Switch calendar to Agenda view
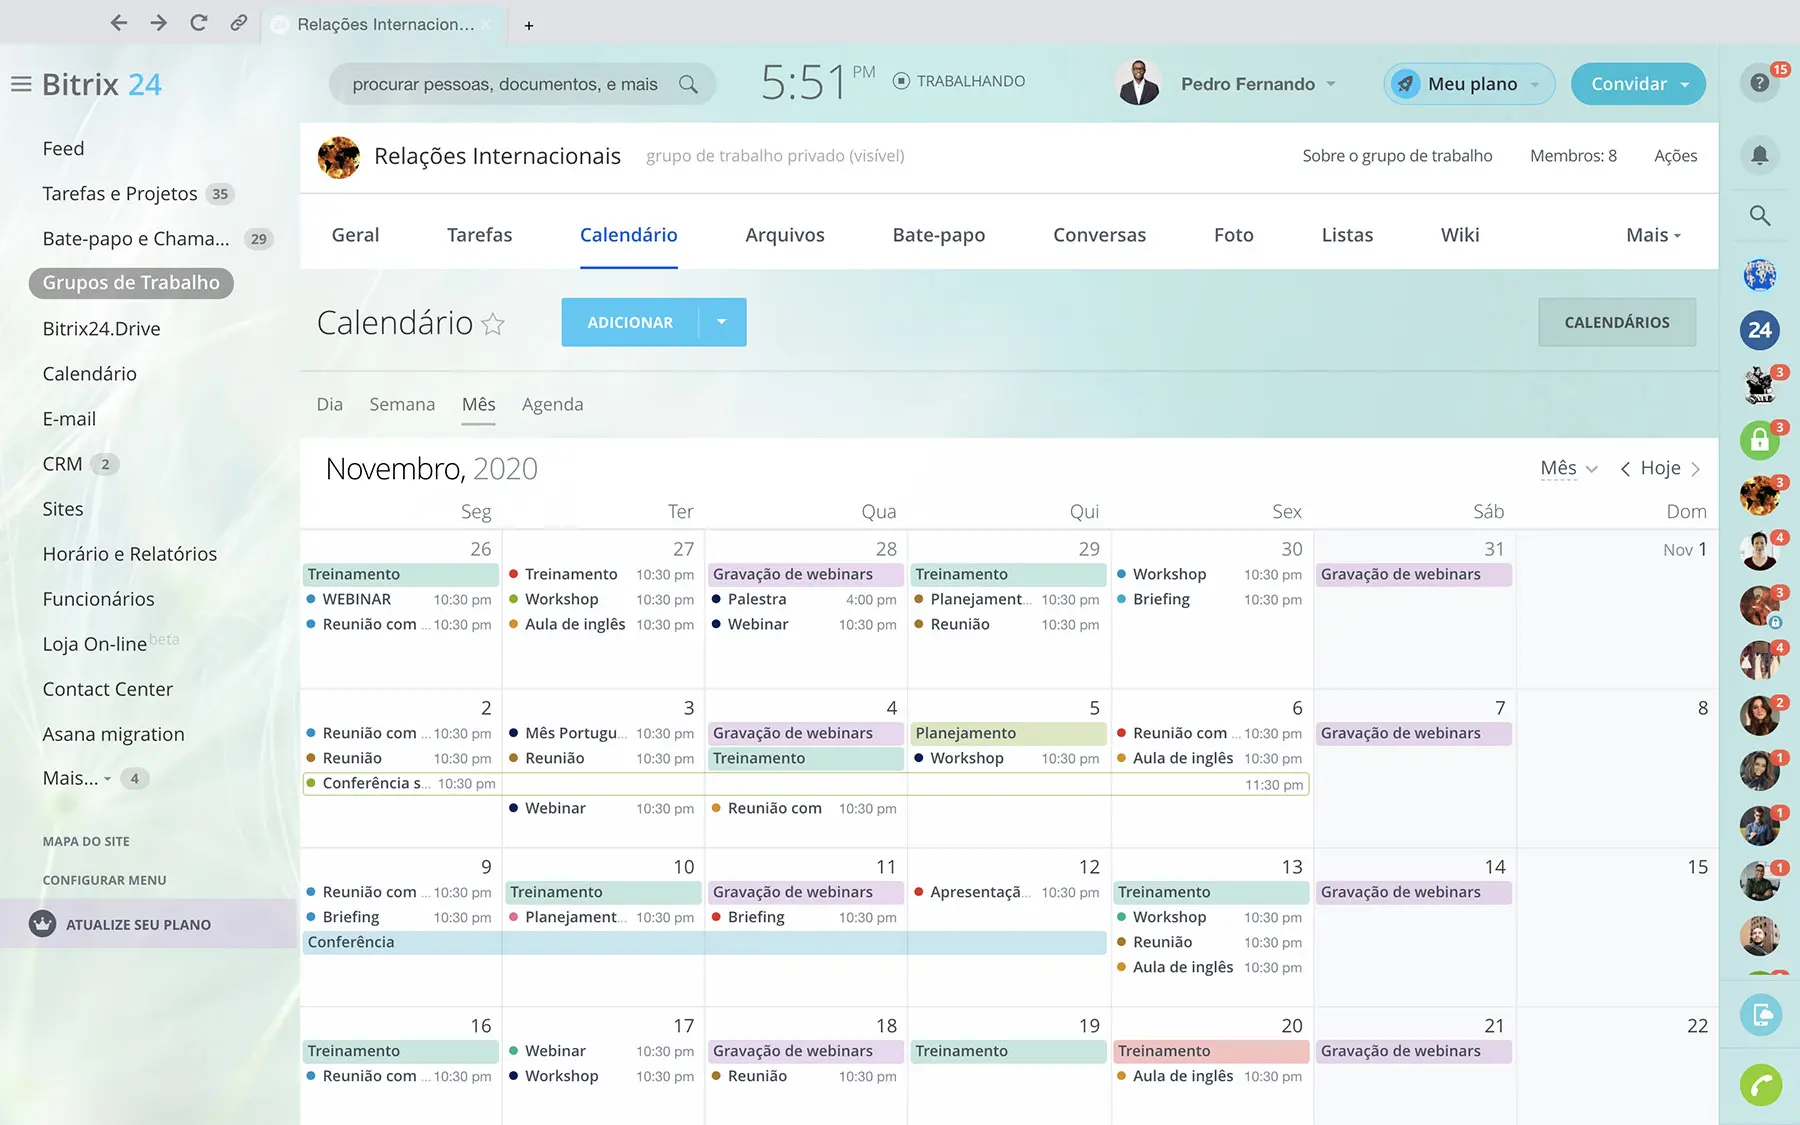 tap(552, 404)
